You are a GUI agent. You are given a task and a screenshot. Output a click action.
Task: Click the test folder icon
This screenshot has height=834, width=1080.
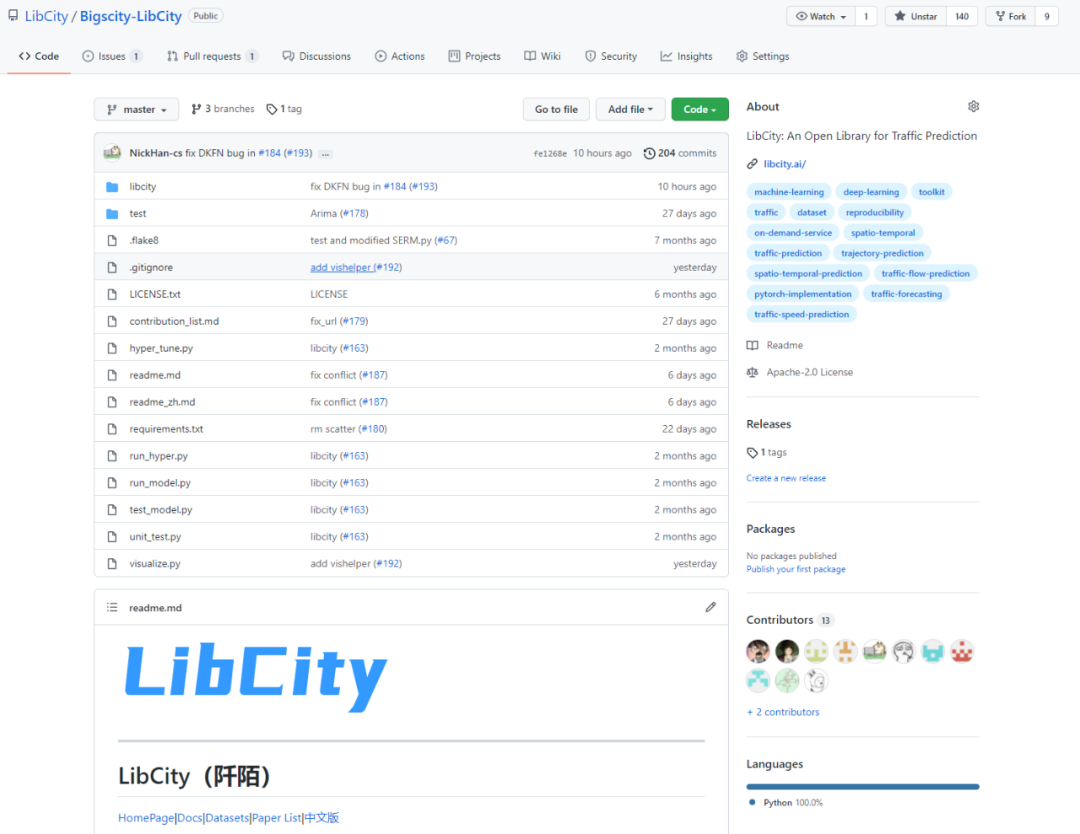(112, 213)
